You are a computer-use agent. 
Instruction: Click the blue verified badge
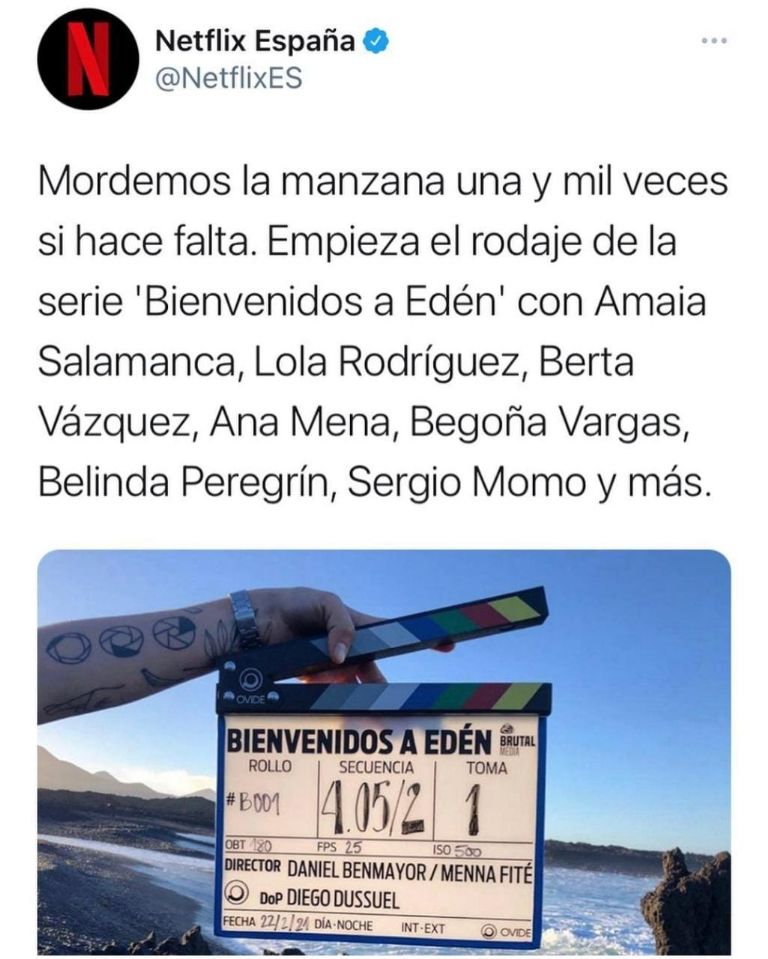point(377,42)
